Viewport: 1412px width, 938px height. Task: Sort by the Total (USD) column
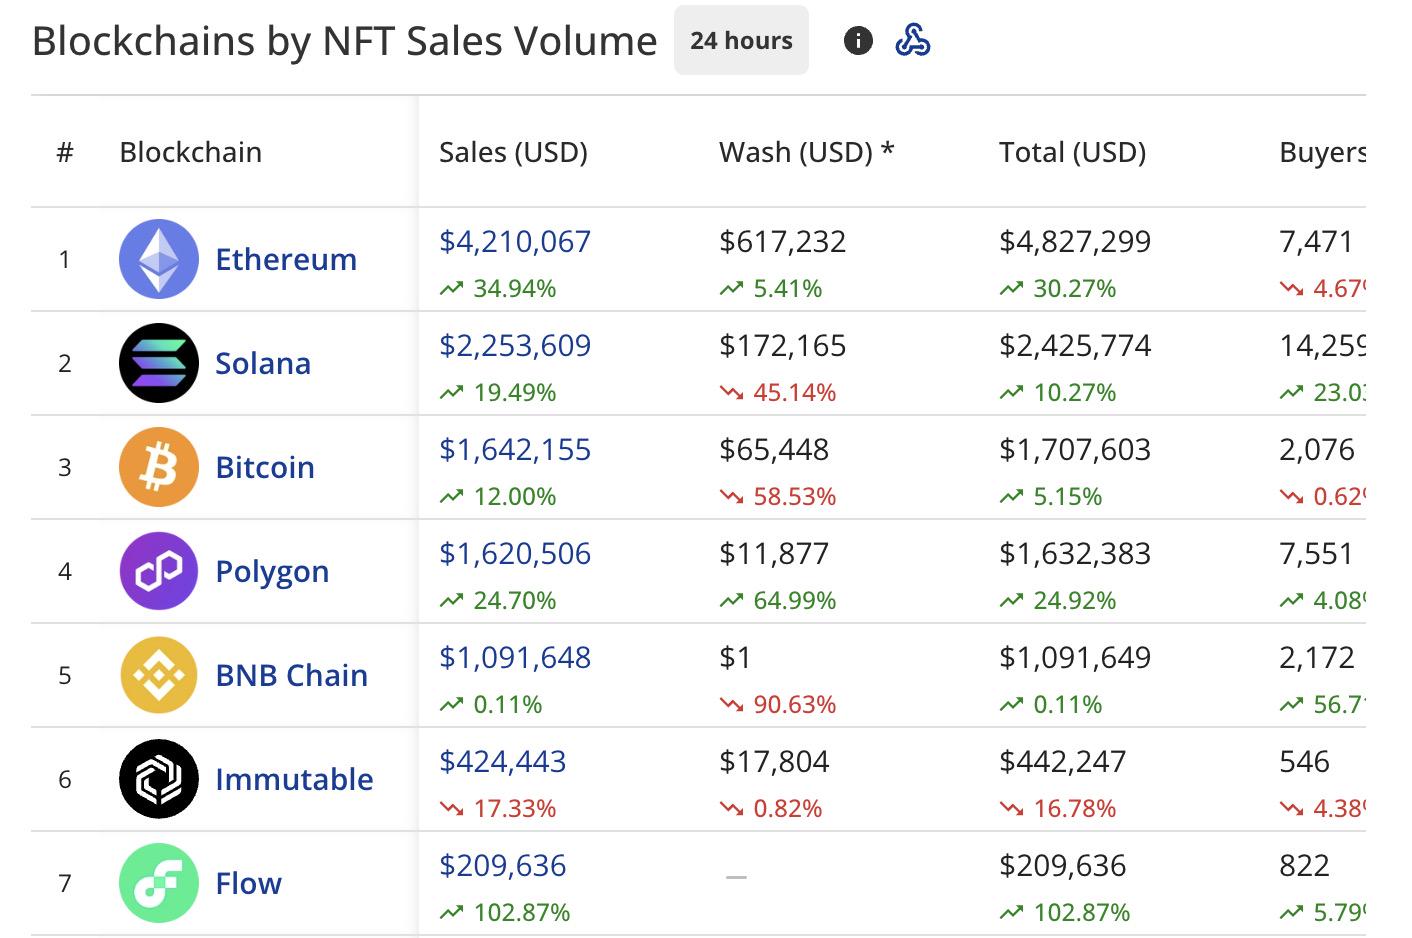[1071, 152]
